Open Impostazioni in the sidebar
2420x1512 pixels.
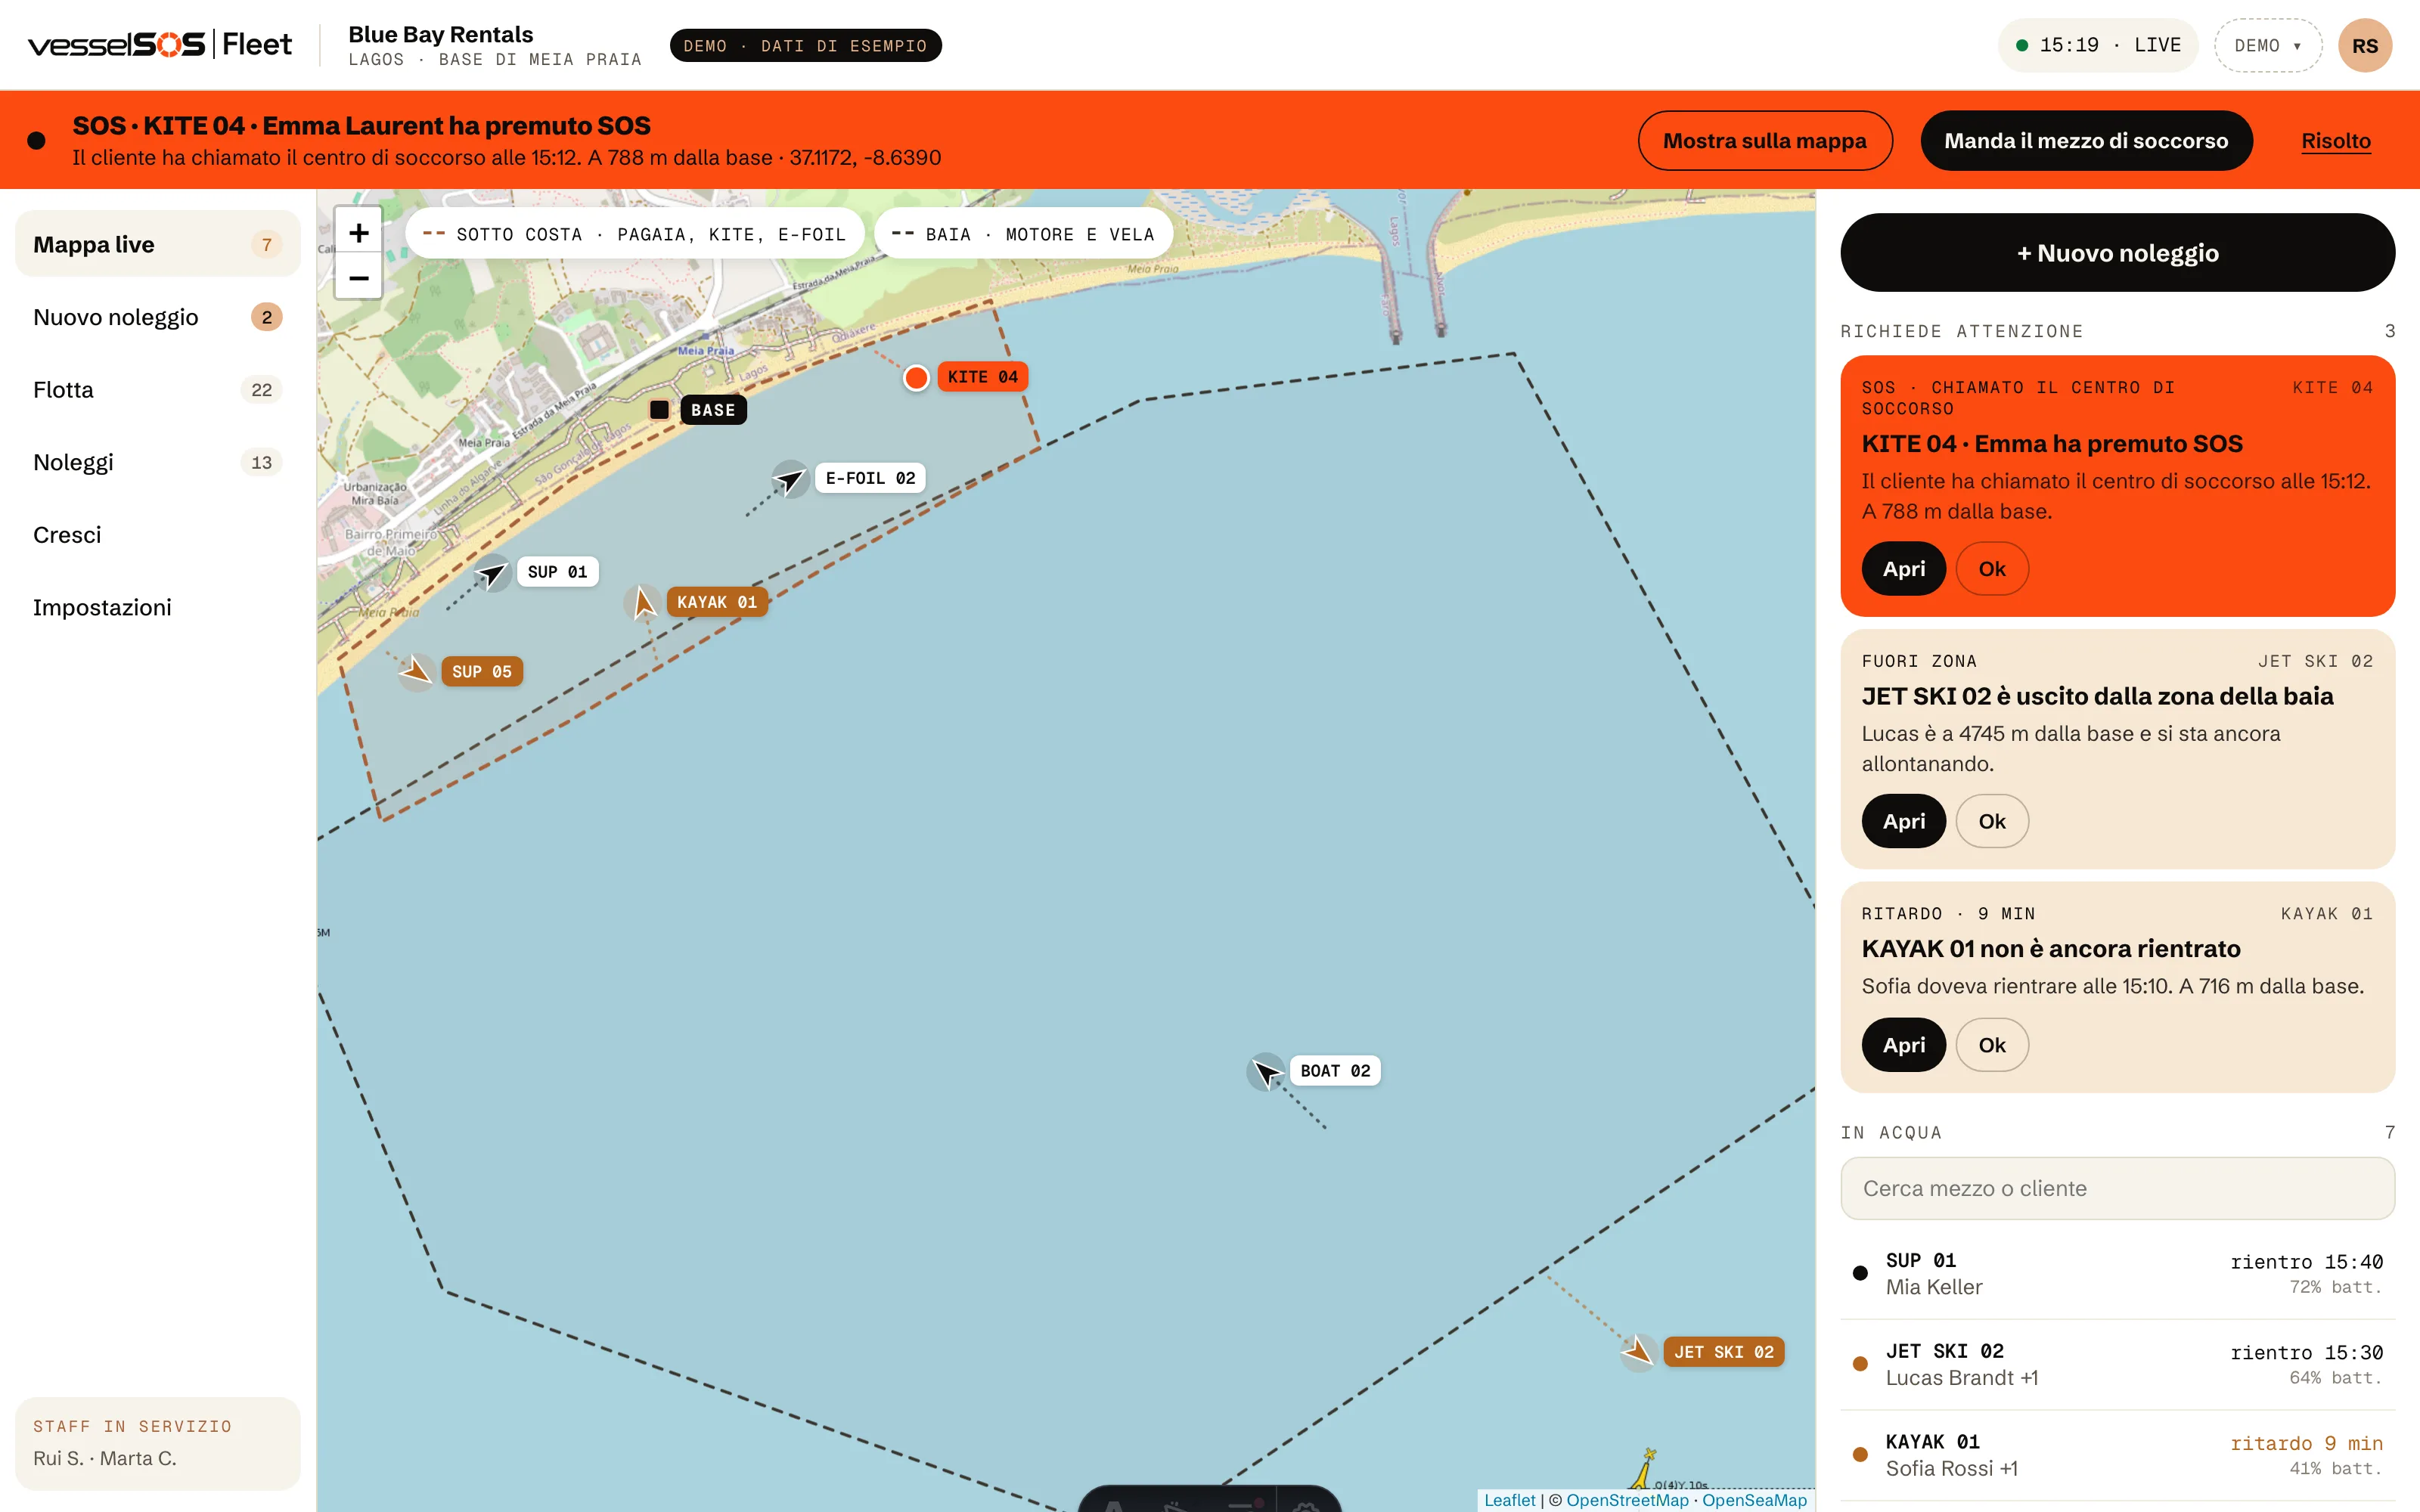click(158, 607)
